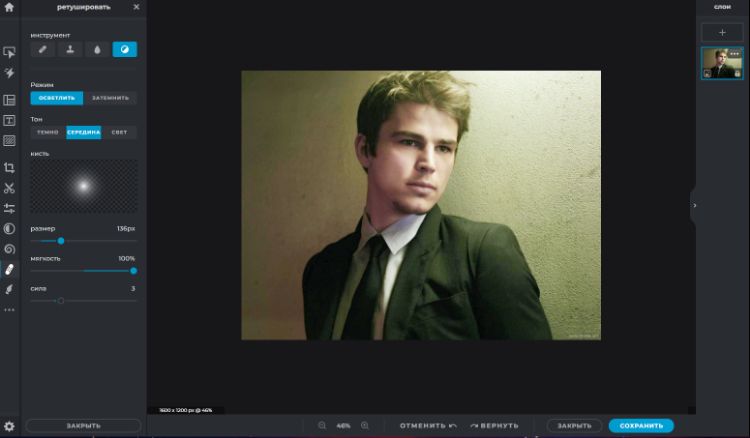Viewport: 750px width, 438px height.
Task: Select the spiral Liquify tool
Action: coord(9,249)
